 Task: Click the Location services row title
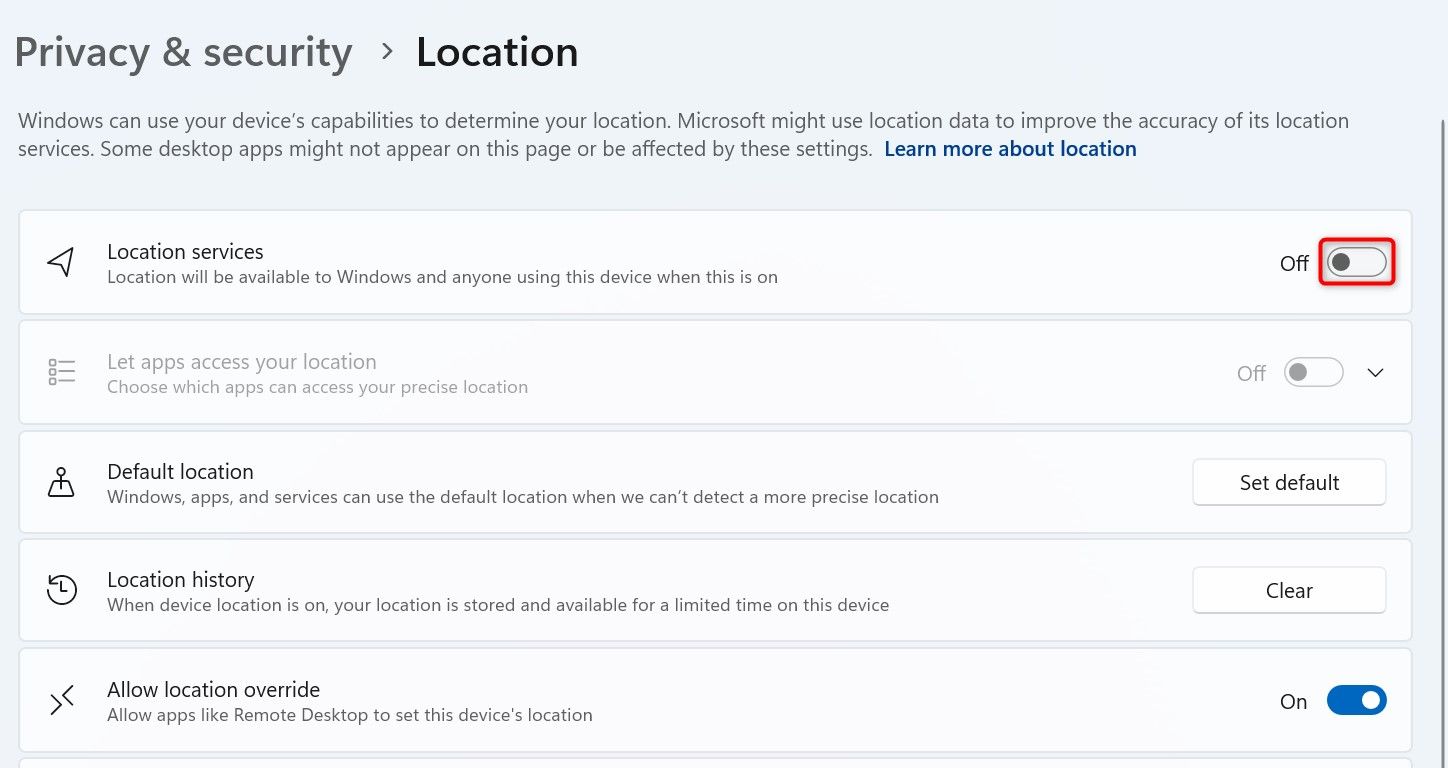tap(185, 252)
